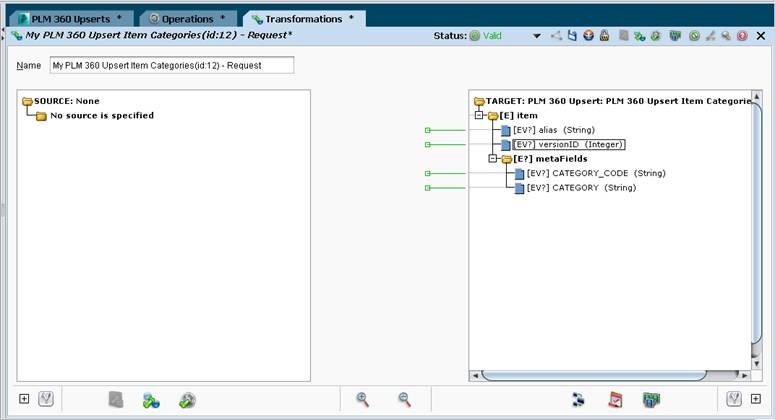Viewport: 775px width, 420px height.
Task: Click the red calendar icon in bottom toolbar
Action: 616,400
